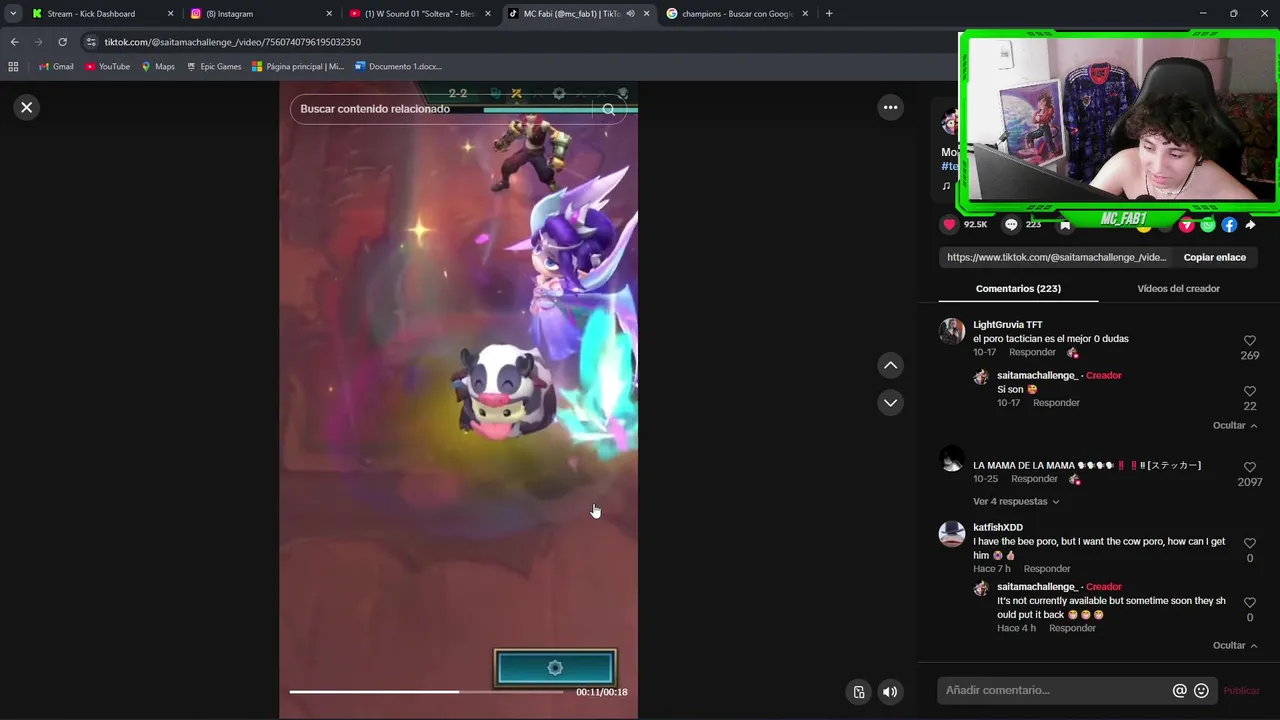The width and height of the screenshot is (1280, 720).
Task: Reply to LightGruvia TFT's comment
Action: coord(1032,352)
